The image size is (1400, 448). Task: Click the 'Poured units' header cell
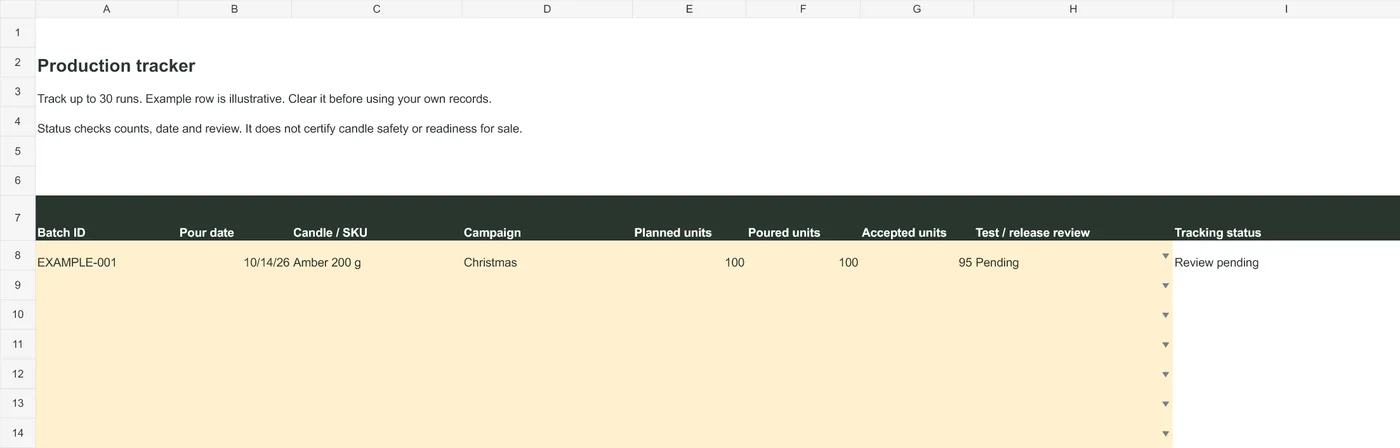(x=803, y=218)
